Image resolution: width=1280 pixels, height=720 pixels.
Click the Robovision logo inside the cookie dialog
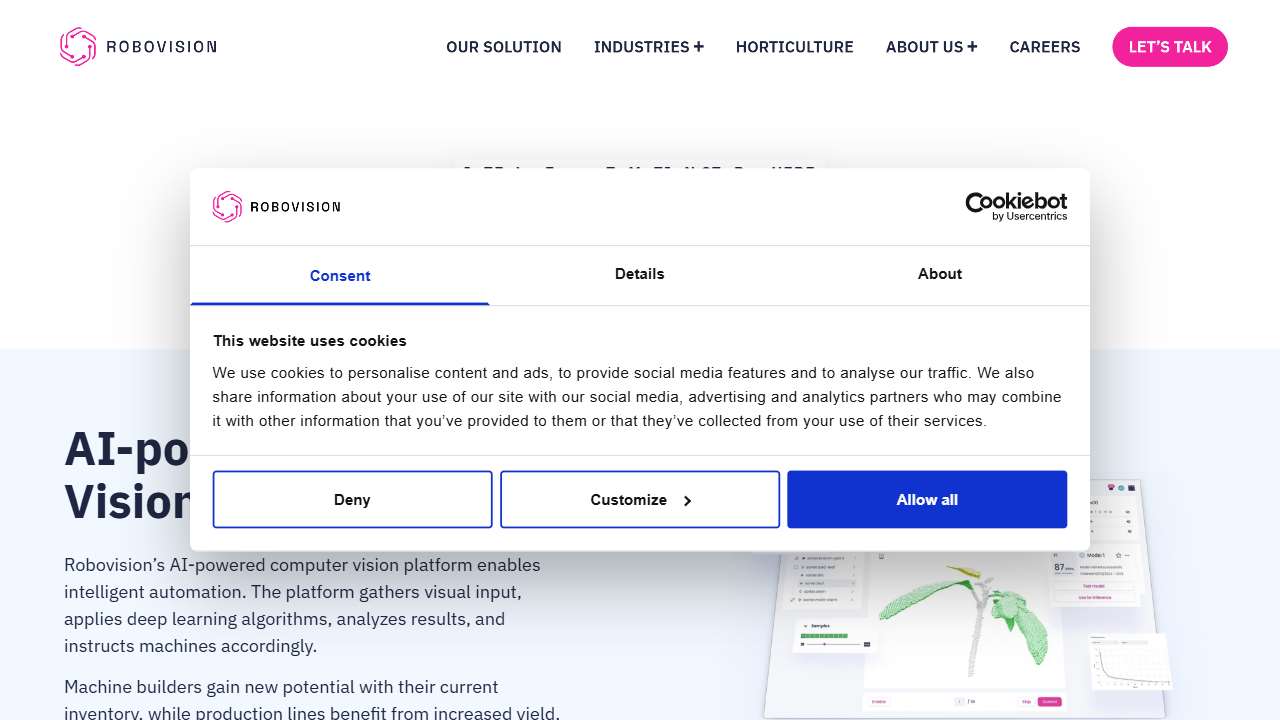pyautogui.click(x=276, y=207)
